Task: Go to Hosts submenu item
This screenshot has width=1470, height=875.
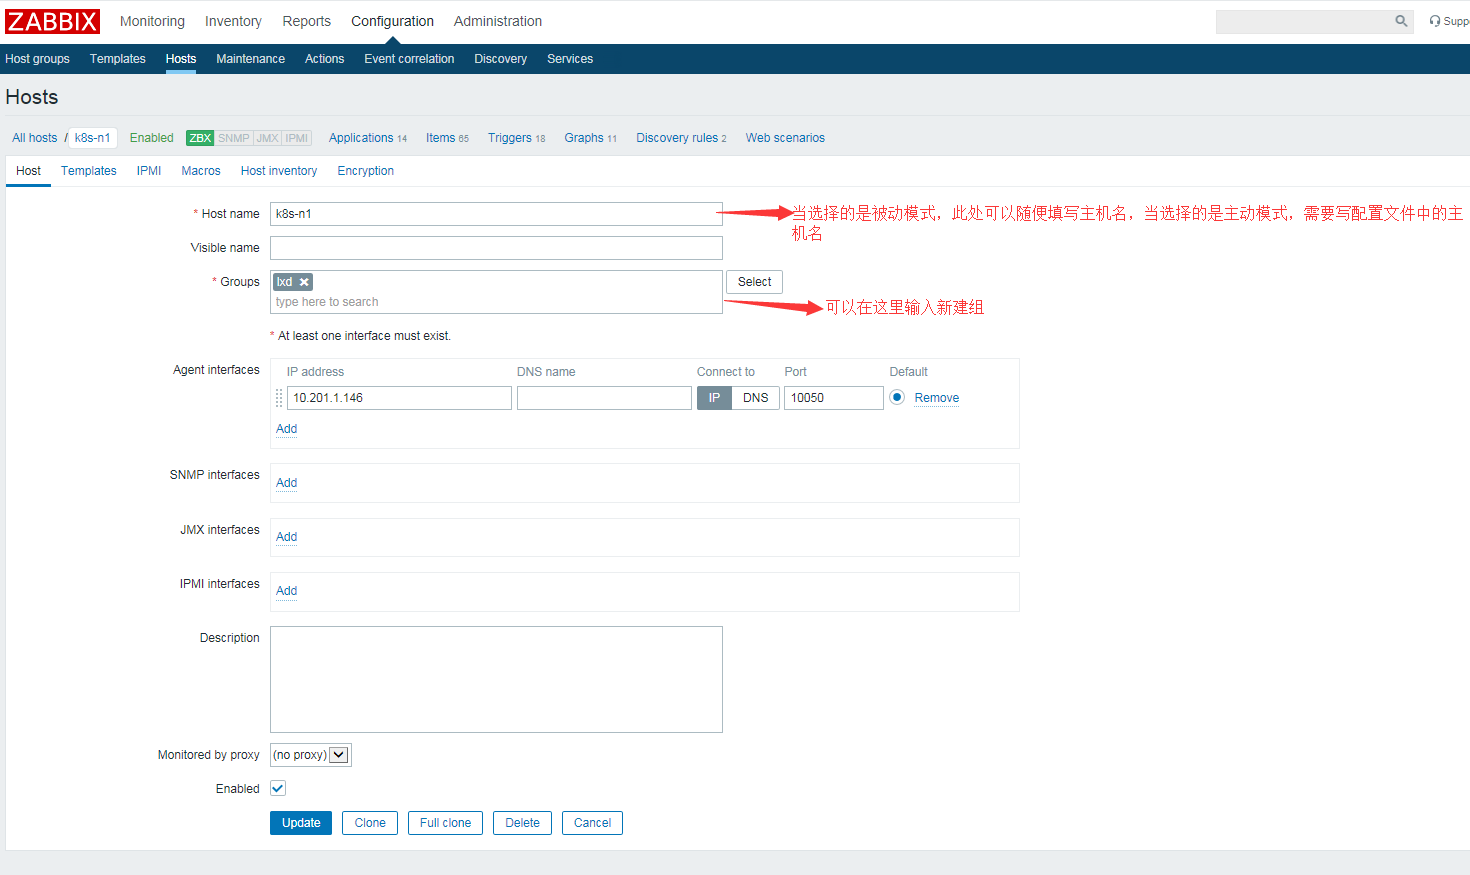Action: (x=181, y=59)
